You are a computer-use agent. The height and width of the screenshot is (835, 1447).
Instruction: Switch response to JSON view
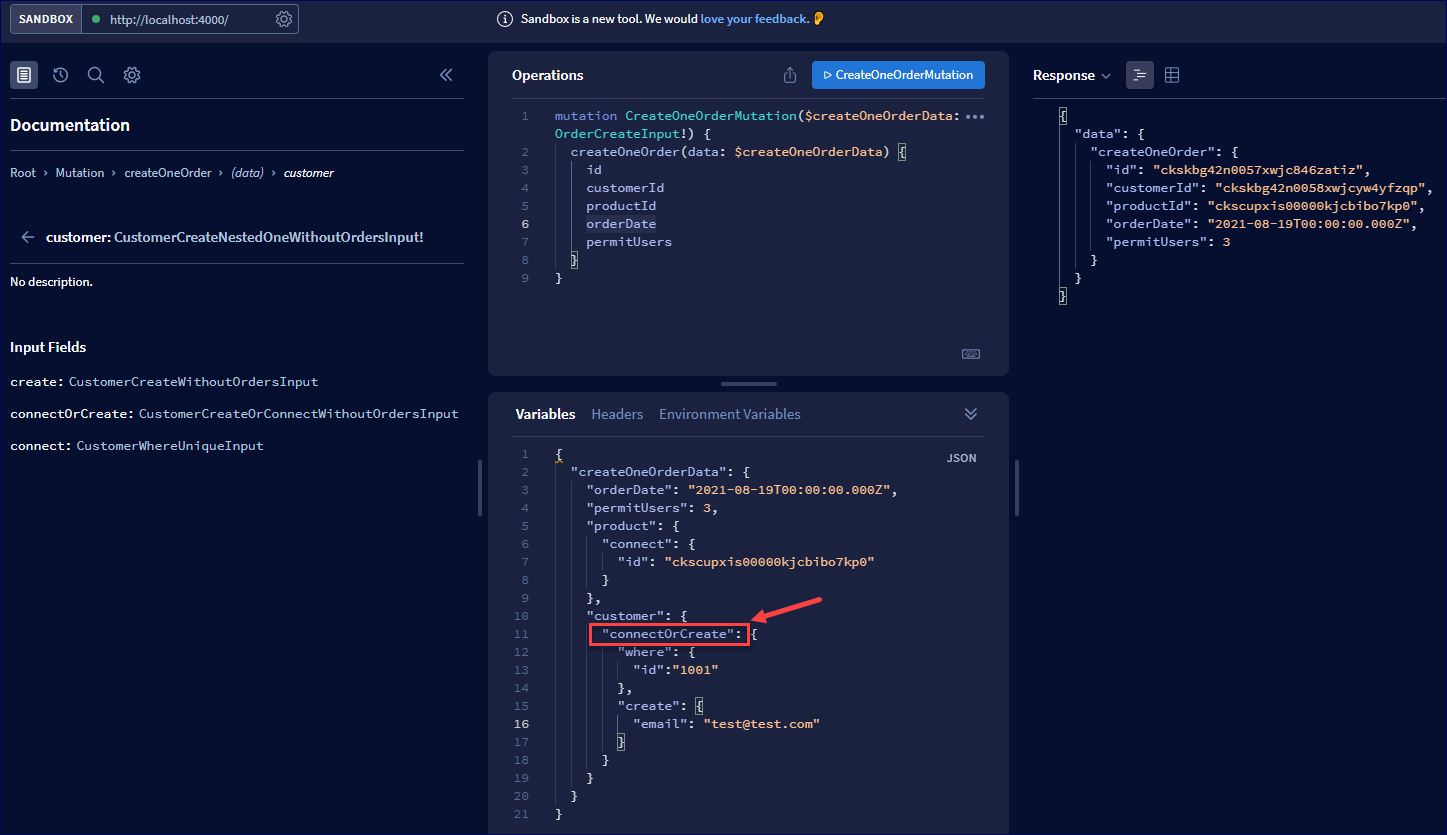[1140, 75]
